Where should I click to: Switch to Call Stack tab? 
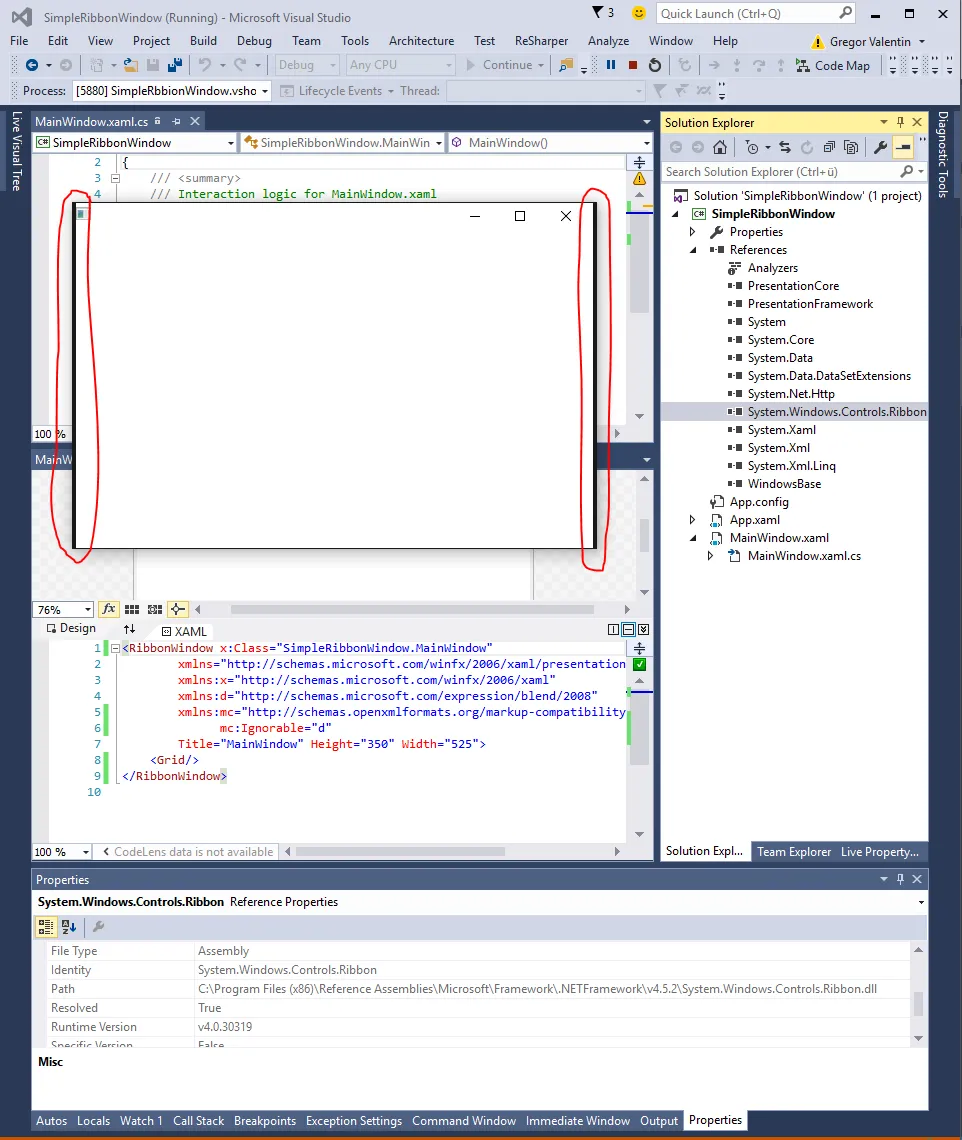pyautogui.click(x=199, y=1120)
